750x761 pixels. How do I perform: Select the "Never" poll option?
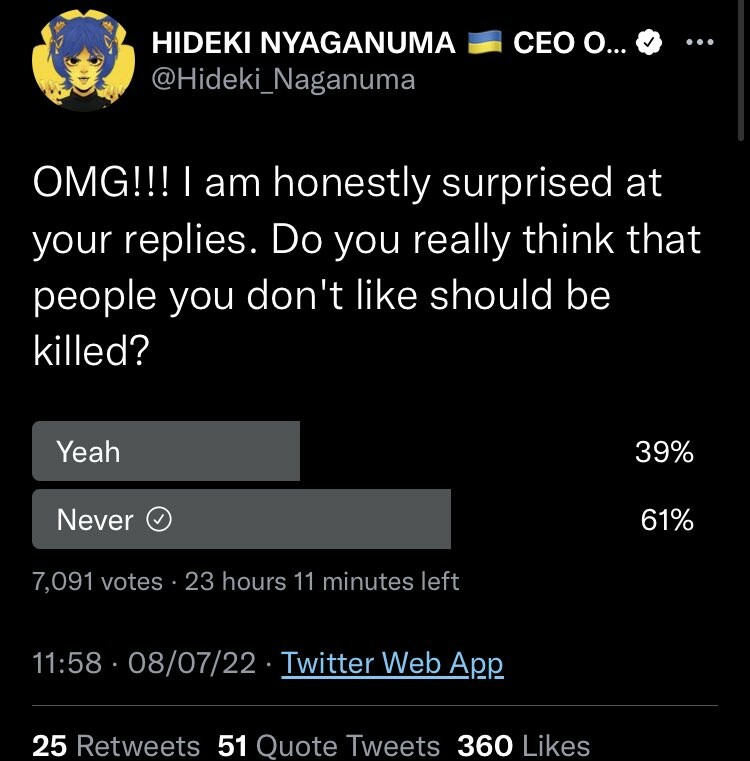[241, 520]
